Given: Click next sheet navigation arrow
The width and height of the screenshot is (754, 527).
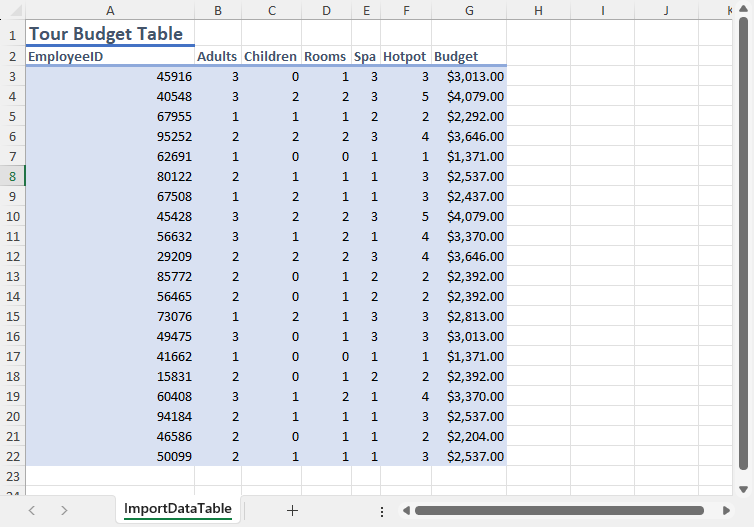Looking at the screenshot, I should [64, 510].
